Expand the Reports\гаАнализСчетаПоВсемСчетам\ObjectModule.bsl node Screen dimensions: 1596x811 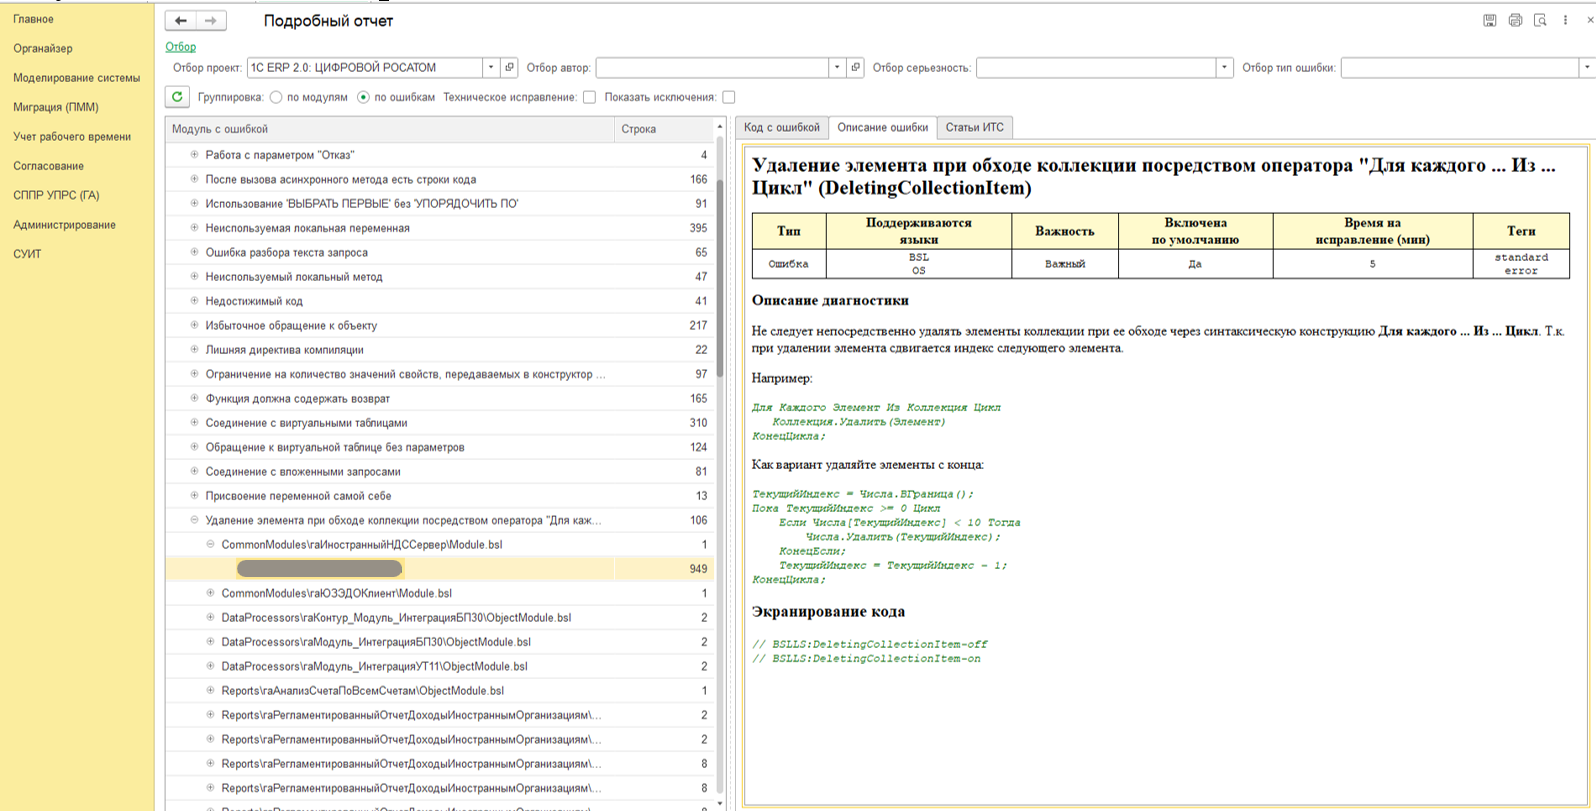tap(210, 690)
